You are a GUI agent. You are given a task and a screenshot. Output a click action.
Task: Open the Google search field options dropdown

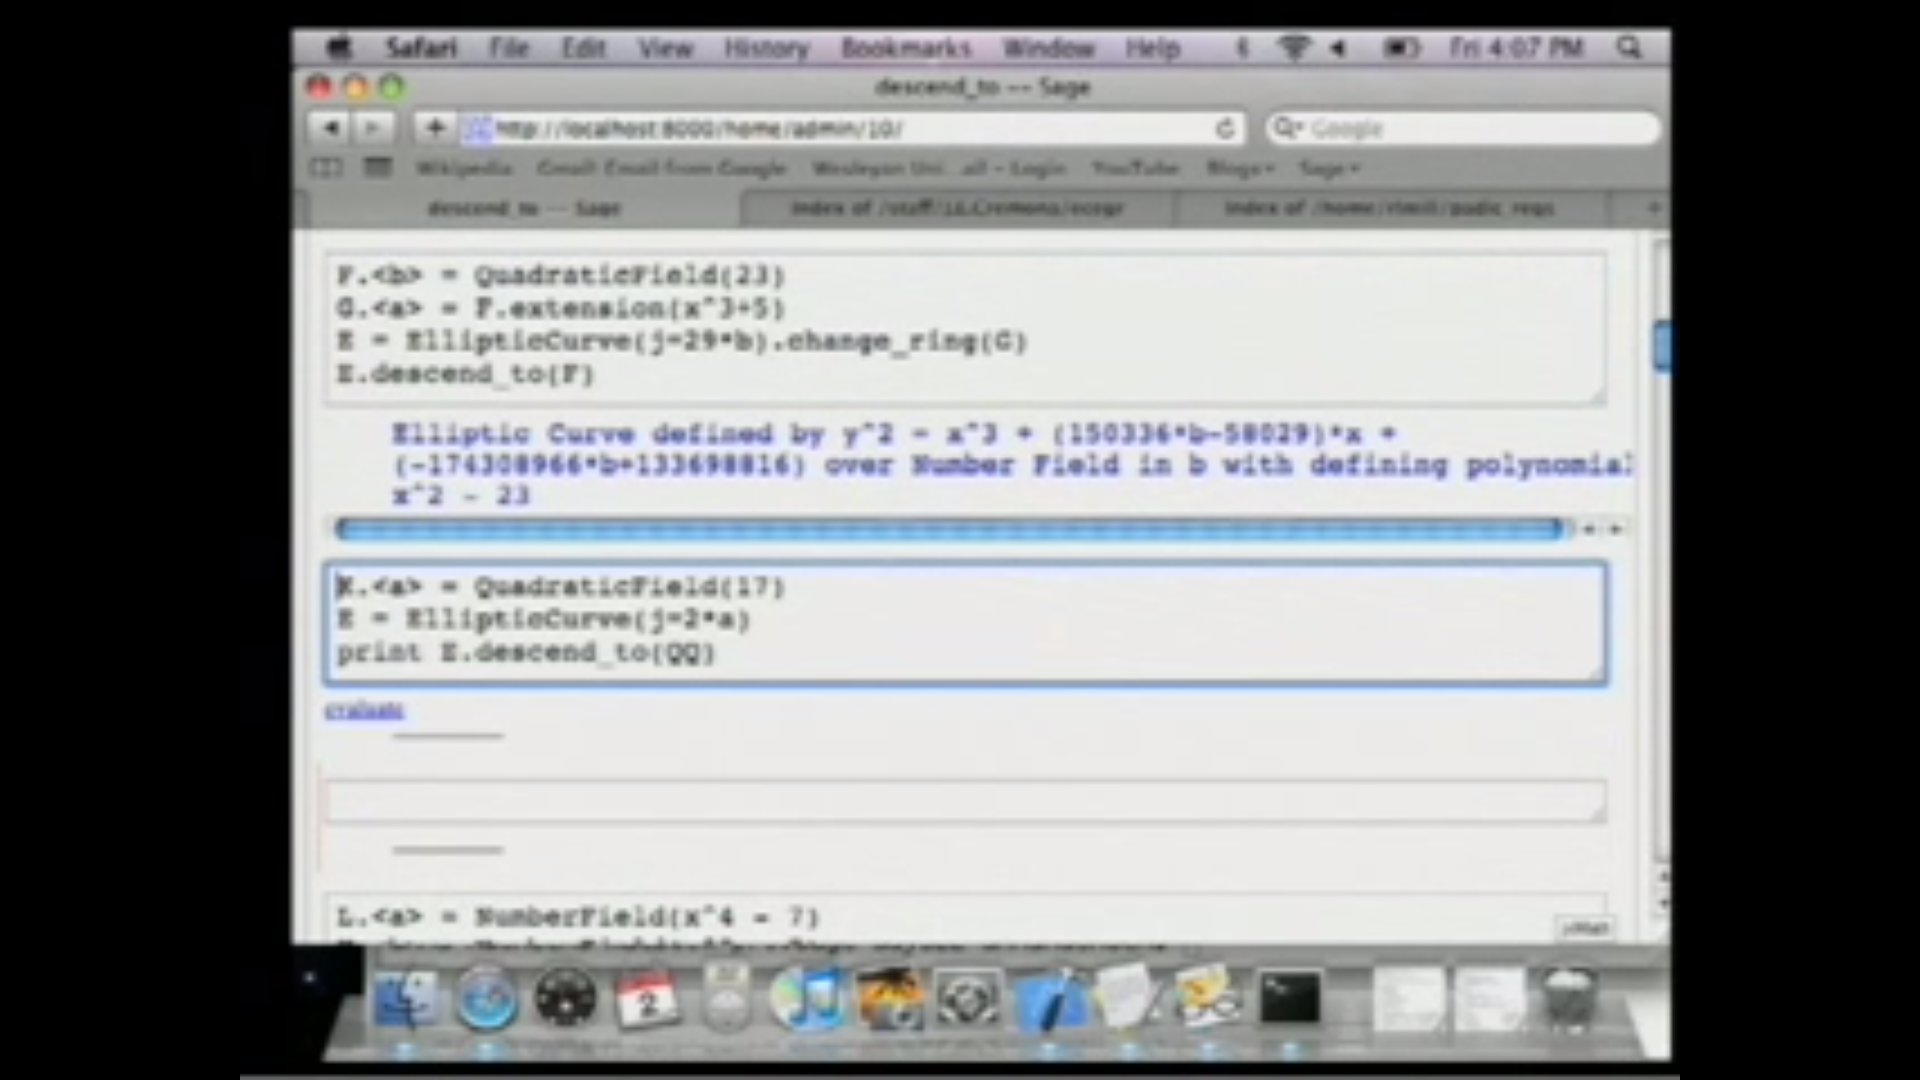point(1288,128)
